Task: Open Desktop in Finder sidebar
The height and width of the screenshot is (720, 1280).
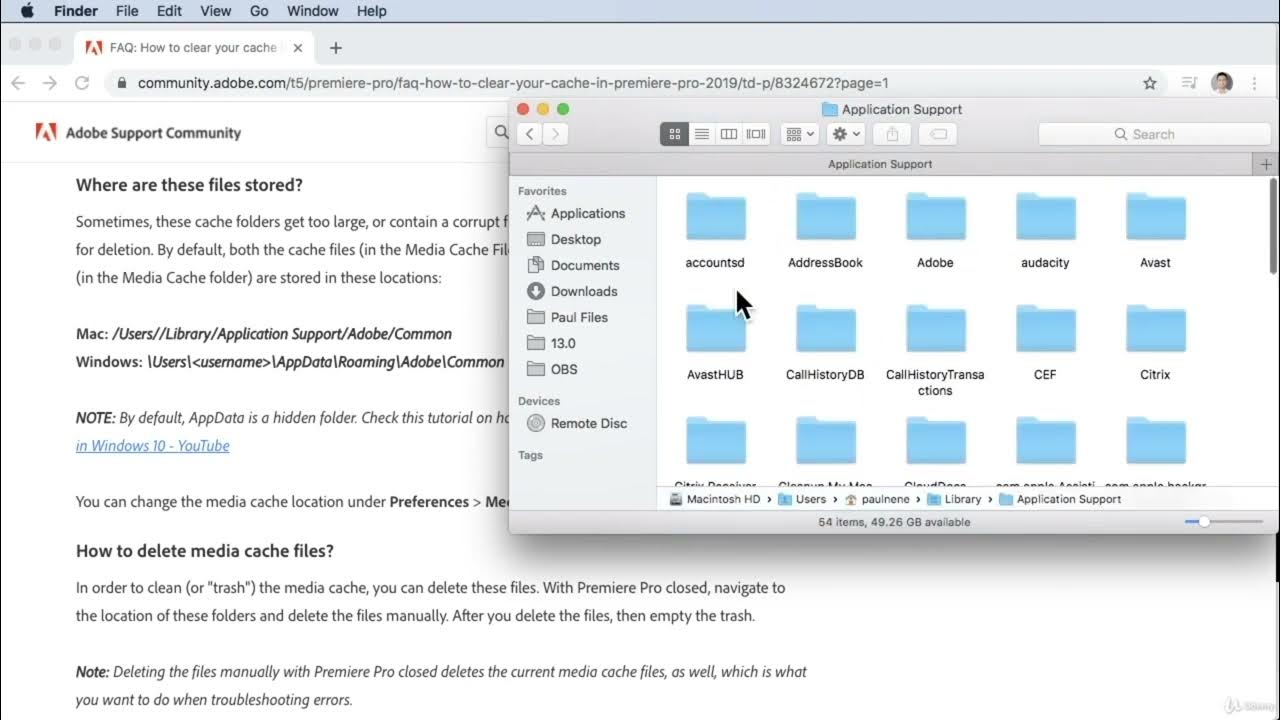Action: [564, 239]
